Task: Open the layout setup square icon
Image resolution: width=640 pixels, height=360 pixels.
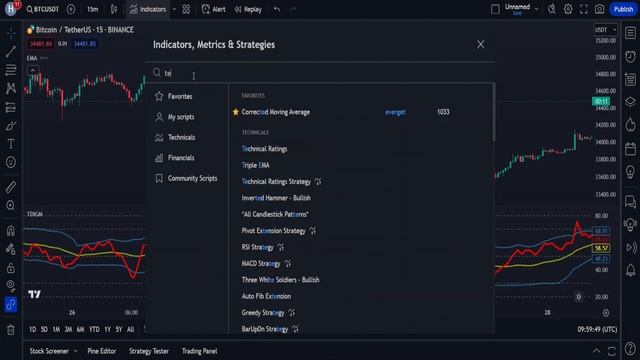Action: (x=495, y=9)
